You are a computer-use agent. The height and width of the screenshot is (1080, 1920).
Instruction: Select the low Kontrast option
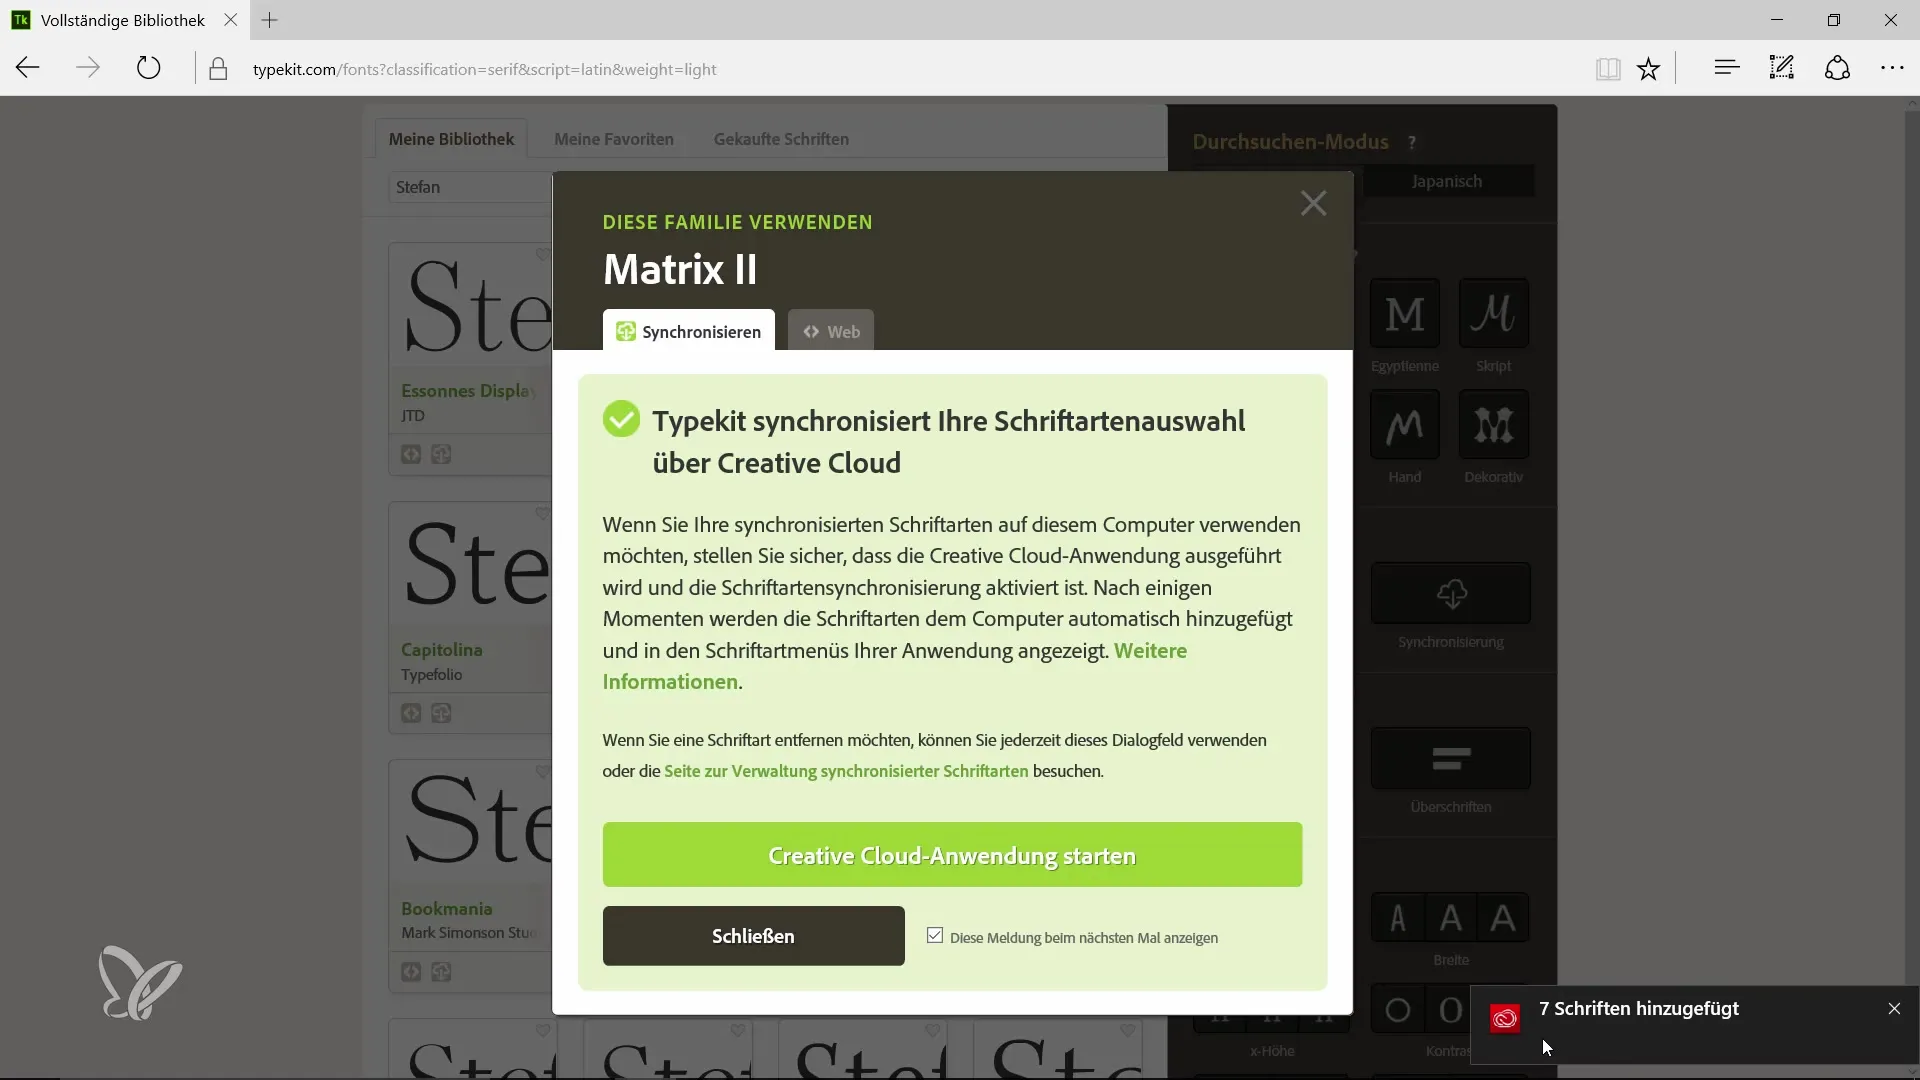click(x=1398, y=1011)
